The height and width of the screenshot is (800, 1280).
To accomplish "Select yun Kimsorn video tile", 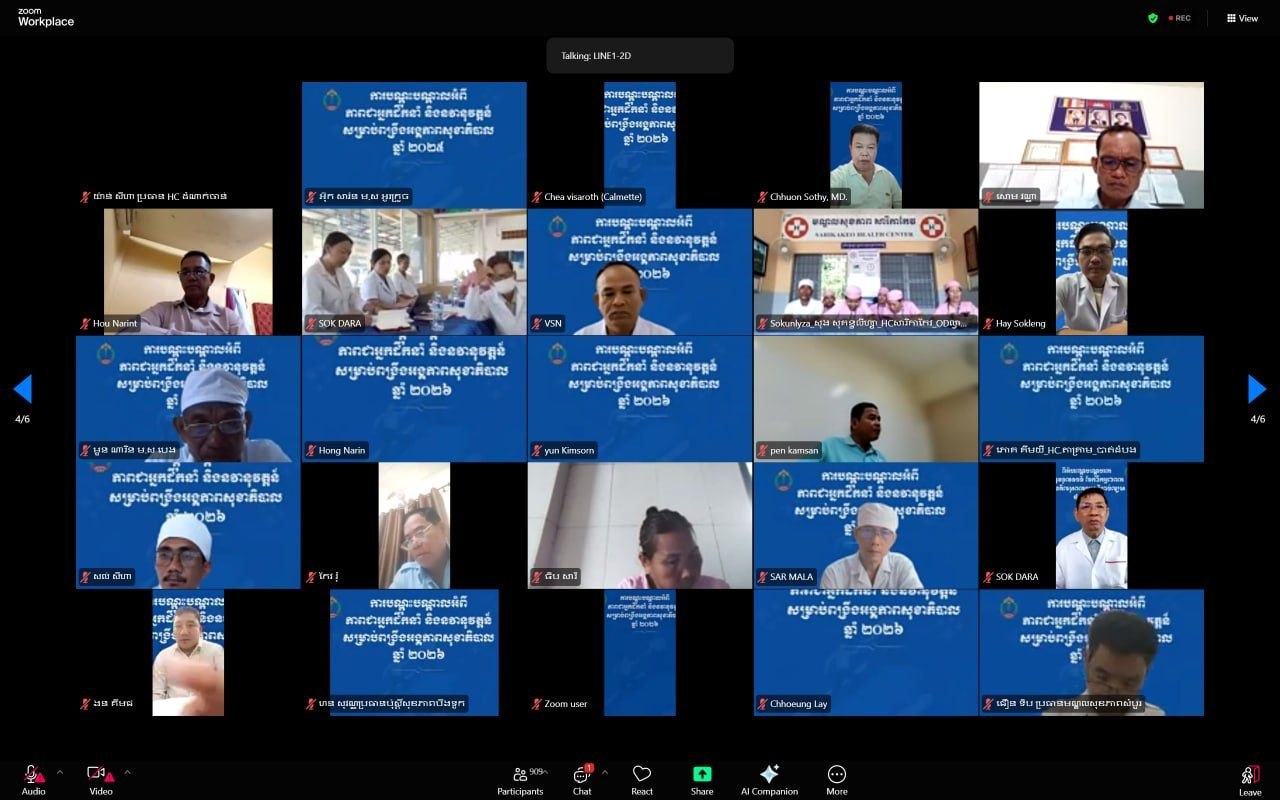I will tap(640, 399).
